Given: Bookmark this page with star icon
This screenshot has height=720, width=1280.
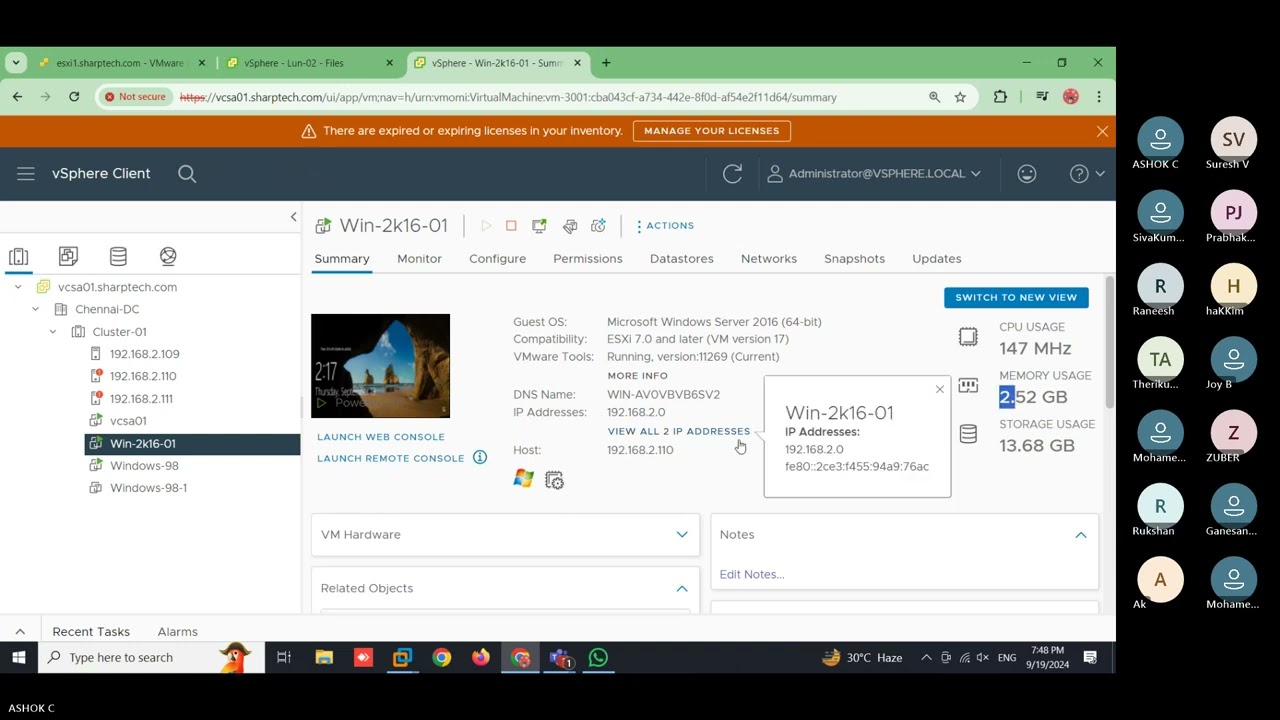Looking at the screenshot, I should tap(960, 97).
